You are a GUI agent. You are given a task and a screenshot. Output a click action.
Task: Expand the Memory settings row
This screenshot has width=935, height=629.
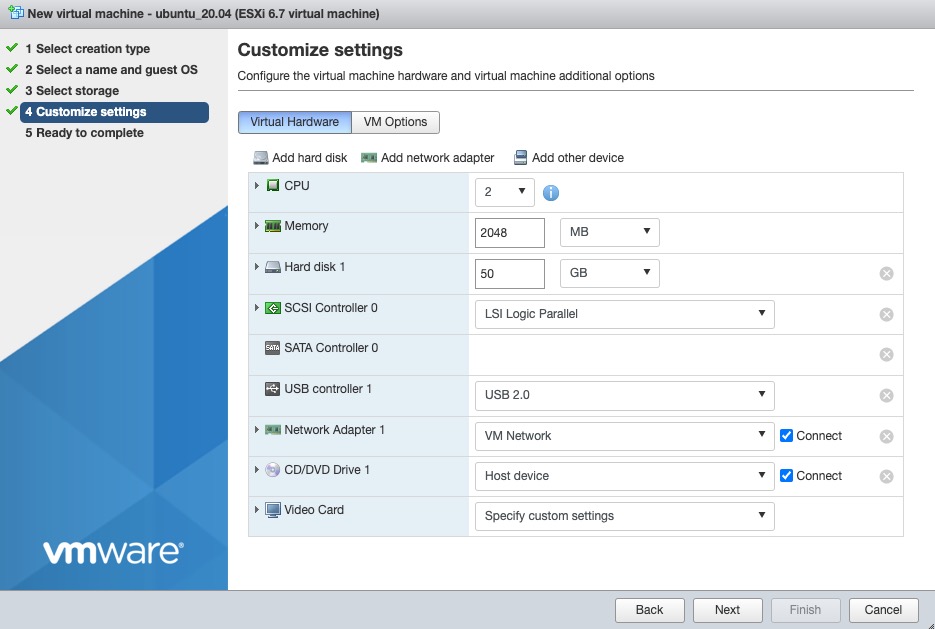(x=257, y=226)
